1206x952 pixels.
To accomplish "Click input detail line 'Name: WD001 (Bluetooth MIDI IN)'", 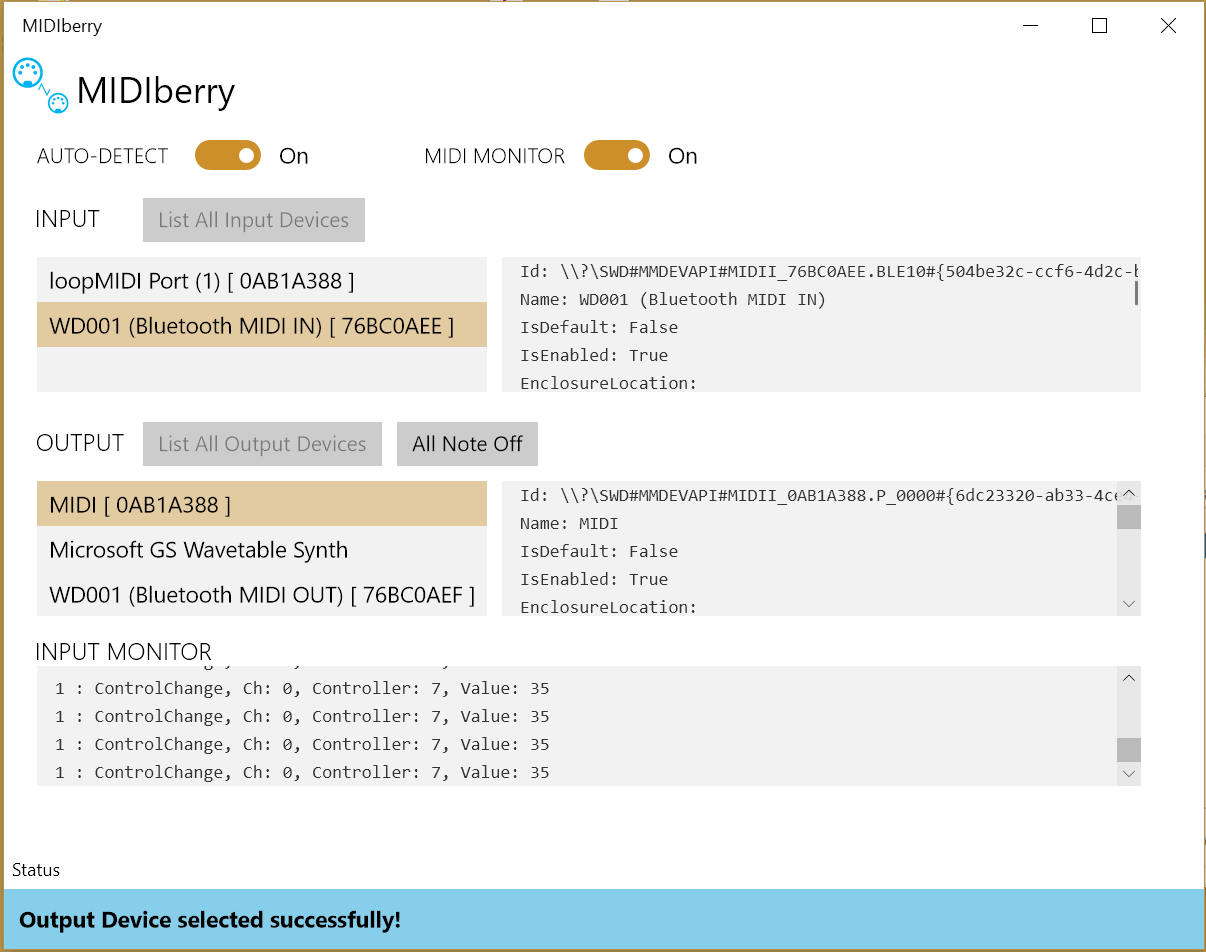I will pos(673,299).
